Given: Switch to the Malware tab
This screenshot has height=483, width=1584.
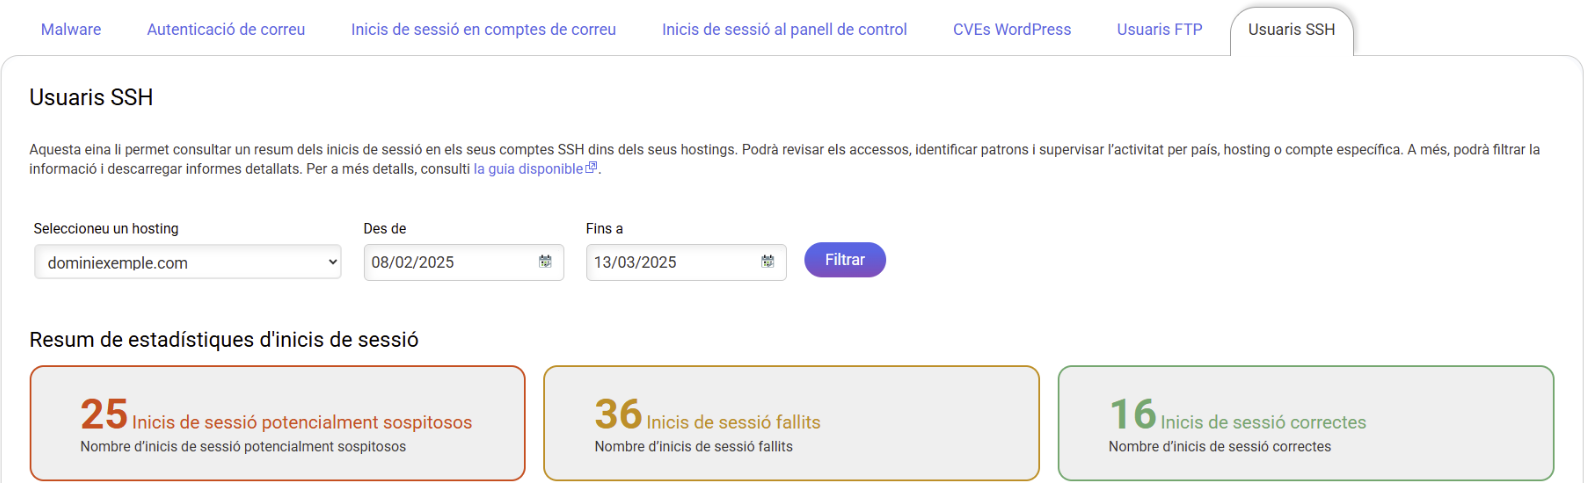Looking at the screenshot, I should pos(71,29).
